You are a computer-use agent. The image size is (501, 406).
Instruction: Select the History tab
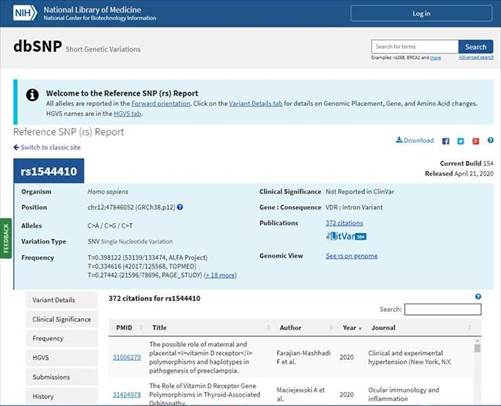[62, 396]
